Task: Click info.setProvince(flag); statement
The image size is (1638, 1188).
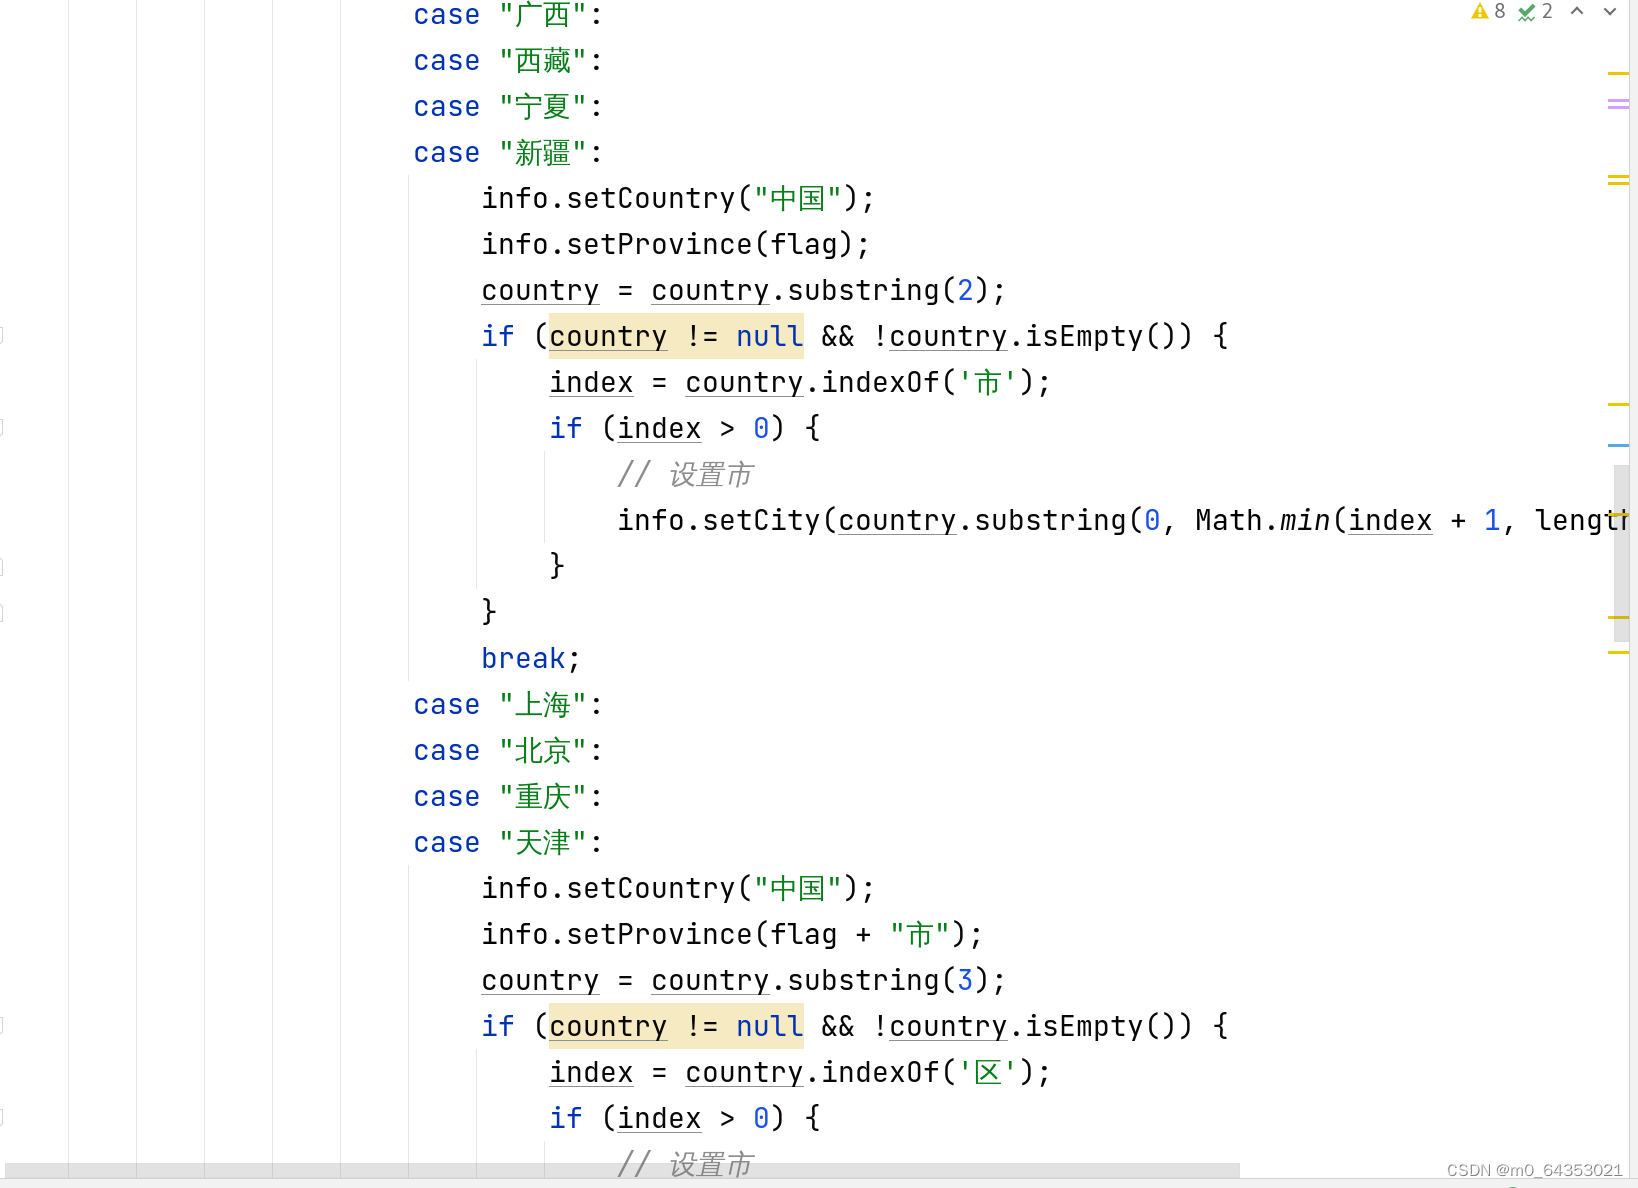Action: pyautogui.click(x=676, y=245)
